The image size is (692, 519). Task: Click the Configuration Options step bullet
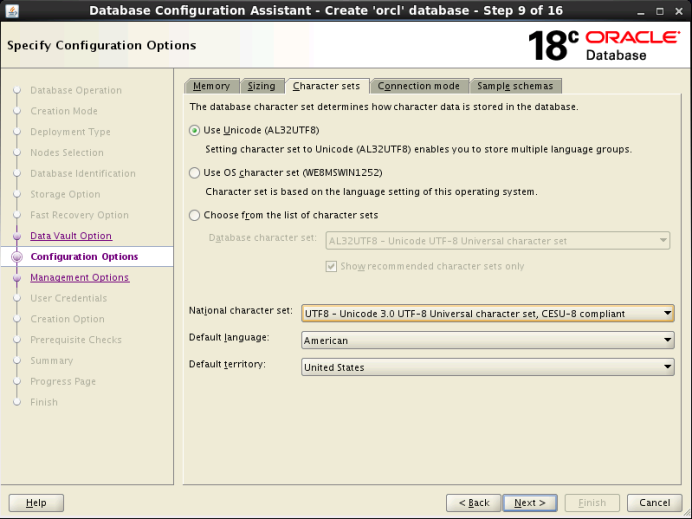pos(17,257)
